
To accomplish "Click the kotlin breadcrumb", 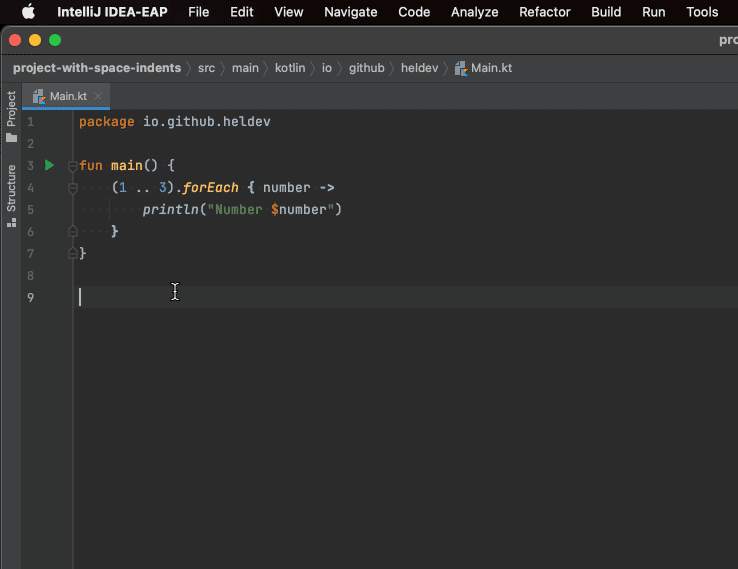I will coord(290,68).
